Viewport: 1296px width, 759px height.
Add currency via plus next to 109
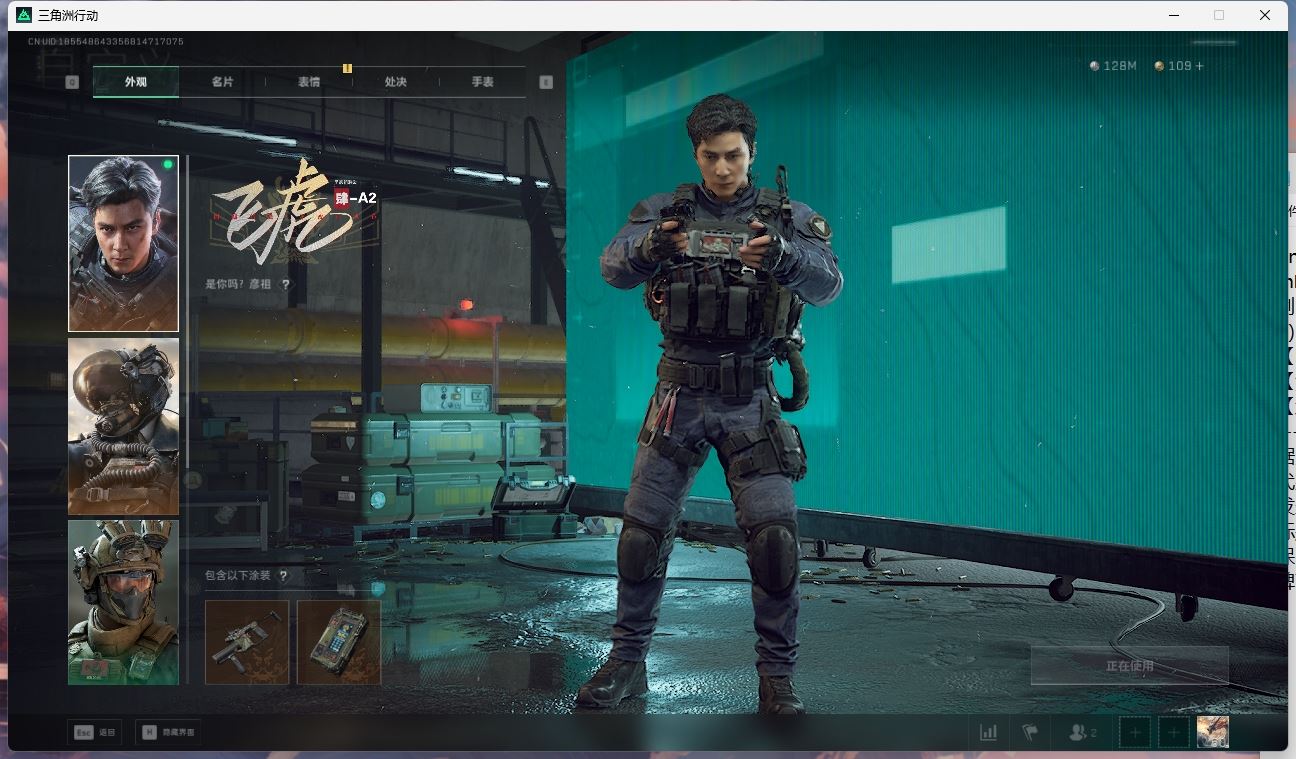click(x=1200, y=66)
